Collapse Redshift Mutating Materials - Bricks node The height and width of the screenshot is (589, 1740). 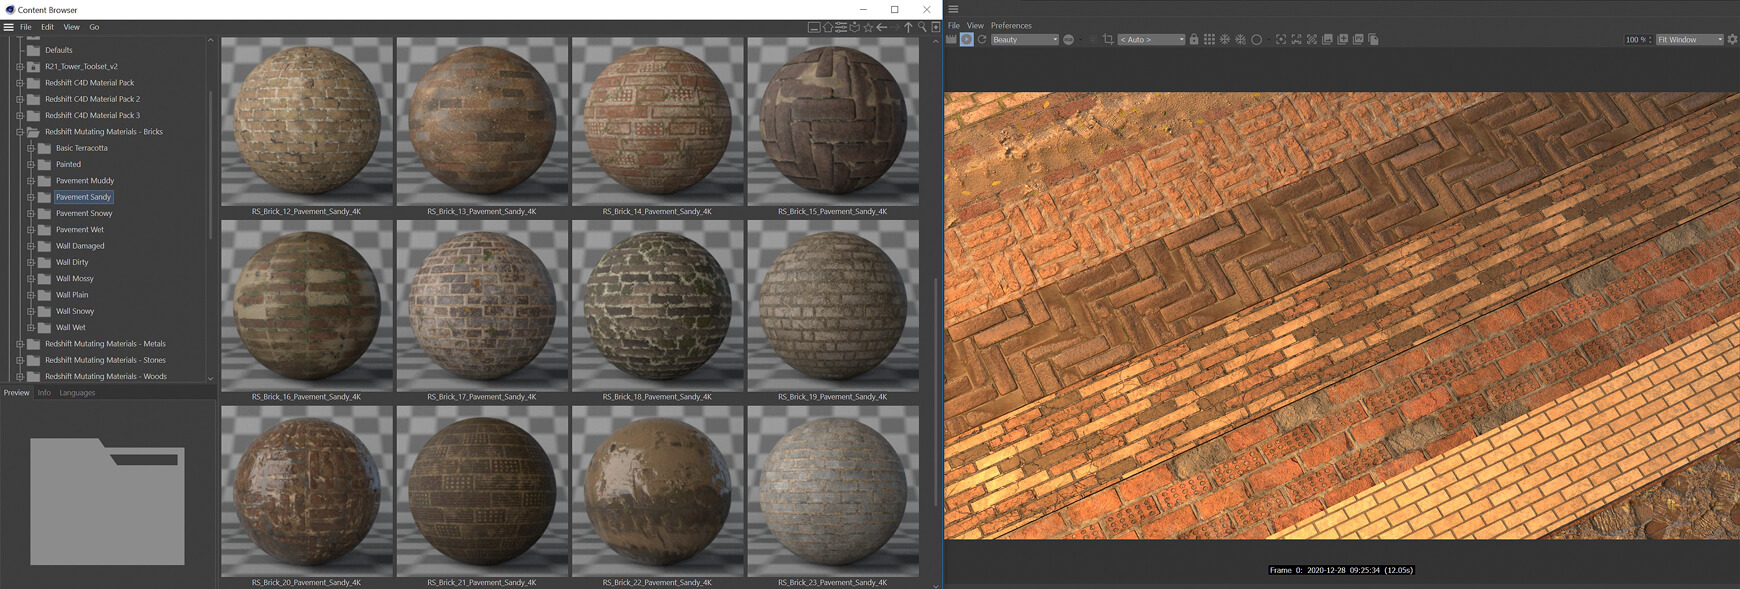tap(19, 132)
